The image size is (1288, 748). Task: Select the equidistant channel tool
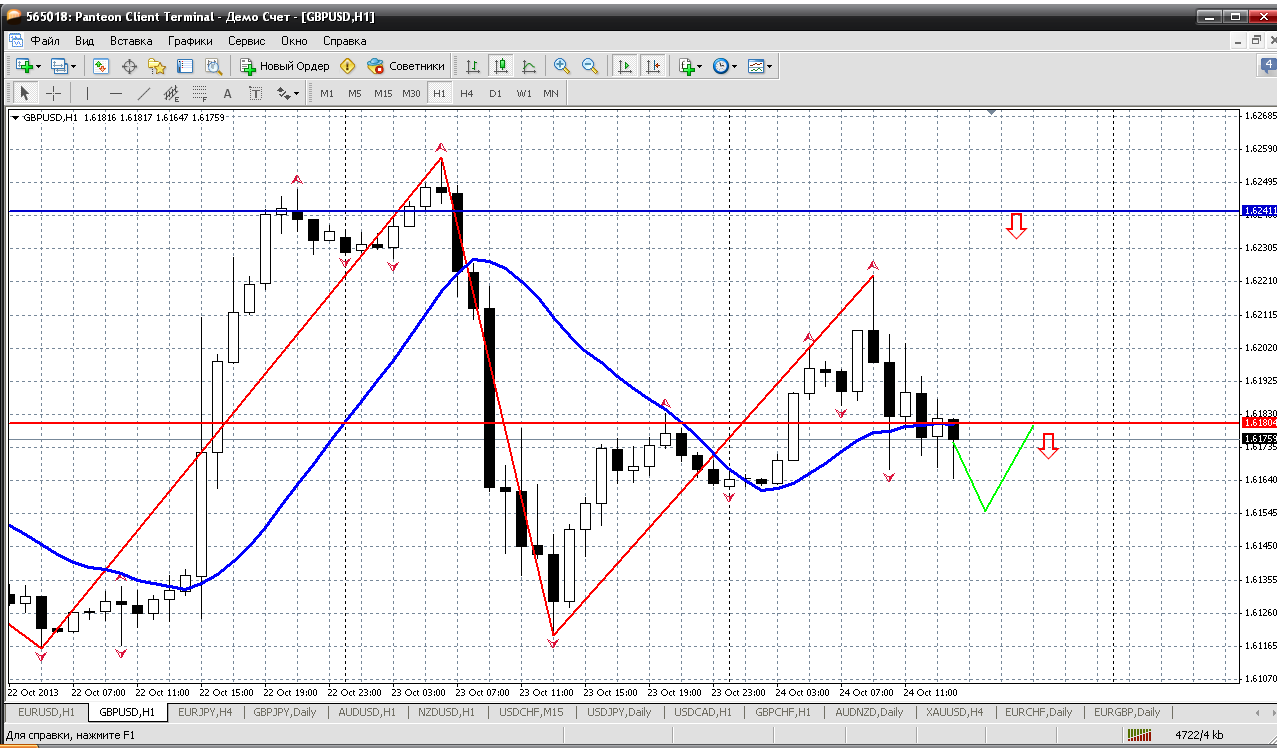tap(172, 93)
